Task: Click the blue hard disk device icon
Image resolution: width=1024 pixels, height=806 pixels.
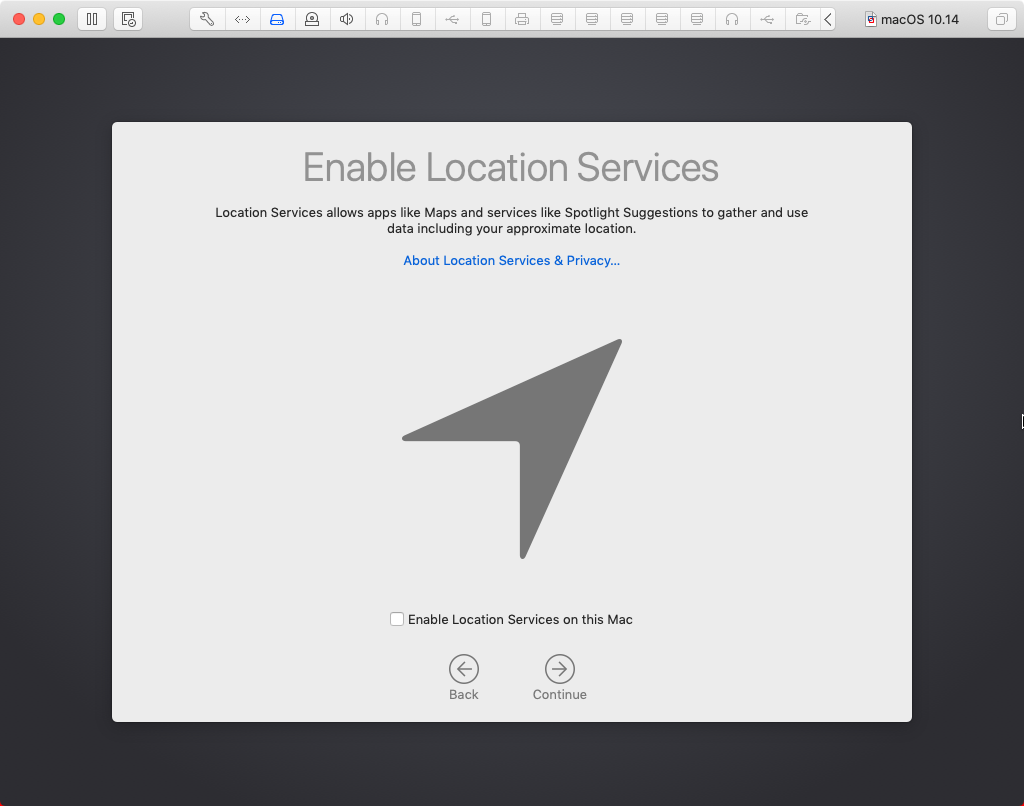Action: (x=277, y=18)
